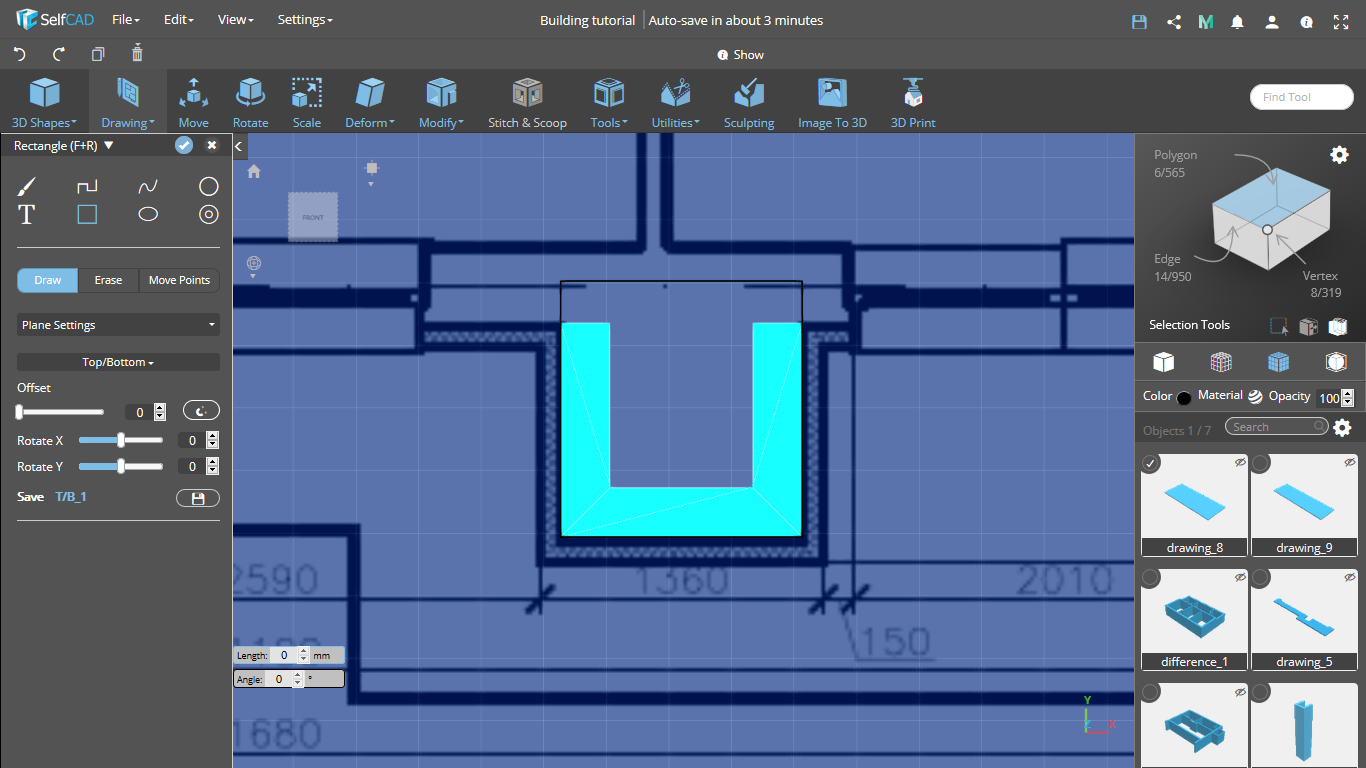Open the MyMiniFactory M icon
The image size is (1366, 768).
coord(1206,21)
